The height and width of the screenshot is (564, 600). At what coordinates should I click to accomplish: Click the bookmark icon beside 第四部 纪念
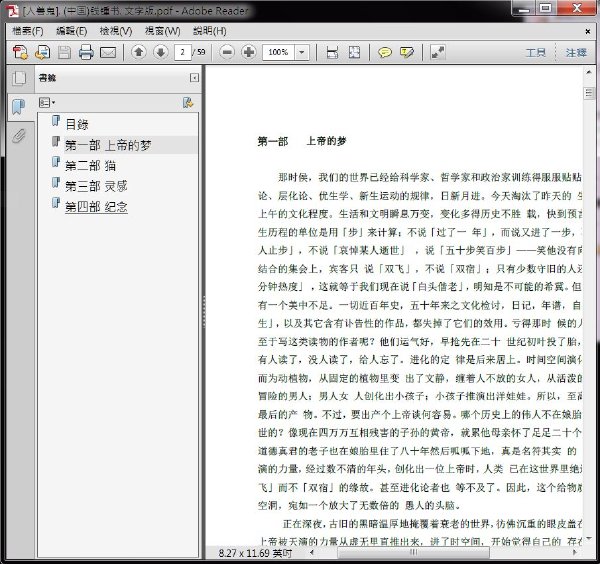(56, 203)
